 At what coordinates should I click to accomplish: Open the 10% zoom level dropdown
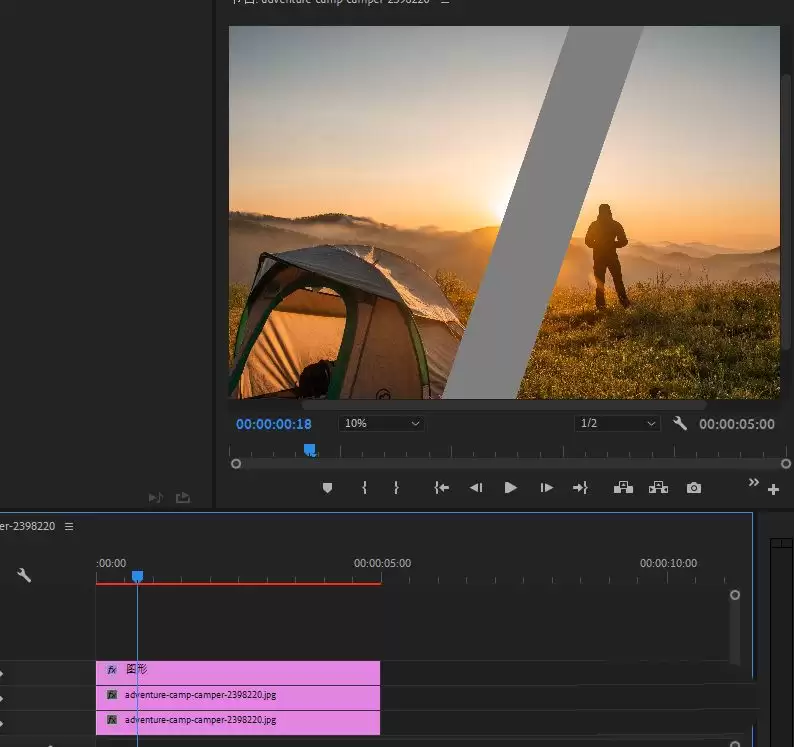[381, 423]
